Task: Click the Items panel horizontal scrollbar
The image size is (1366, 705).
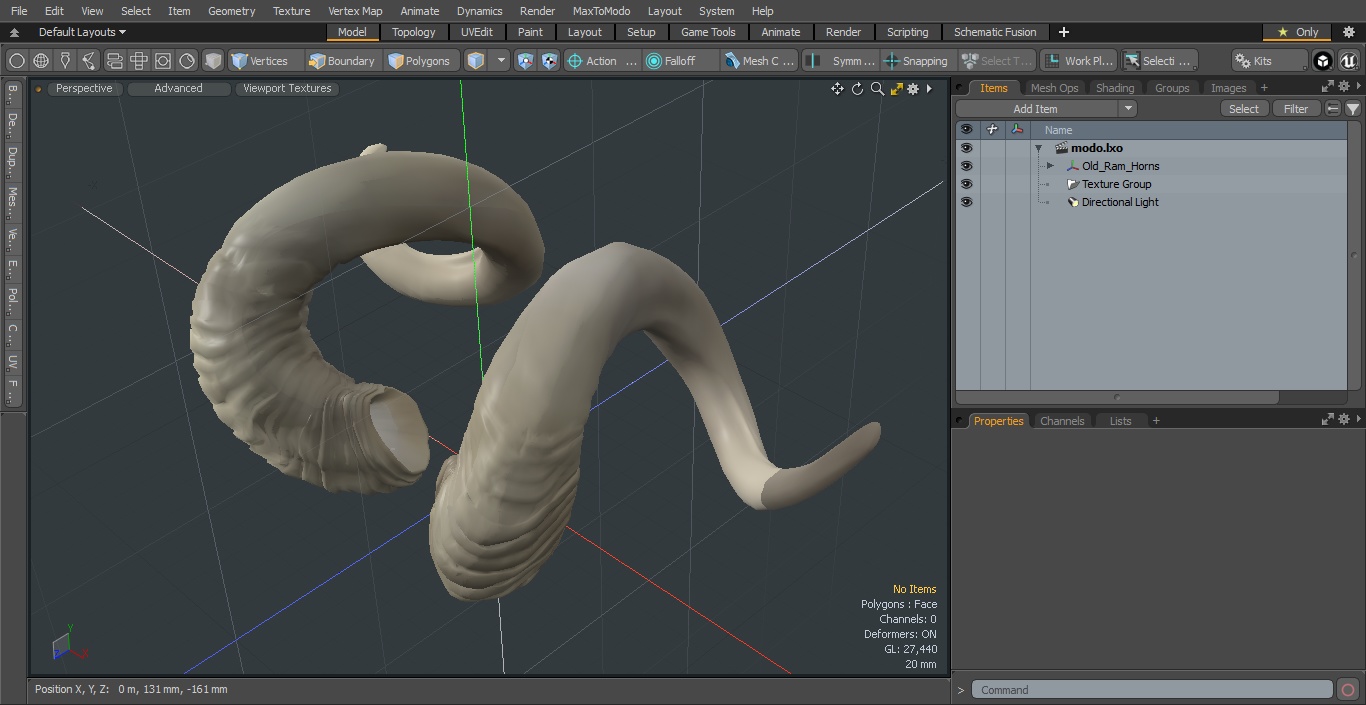Action: pyautogui.click(x=1117, y=397)
